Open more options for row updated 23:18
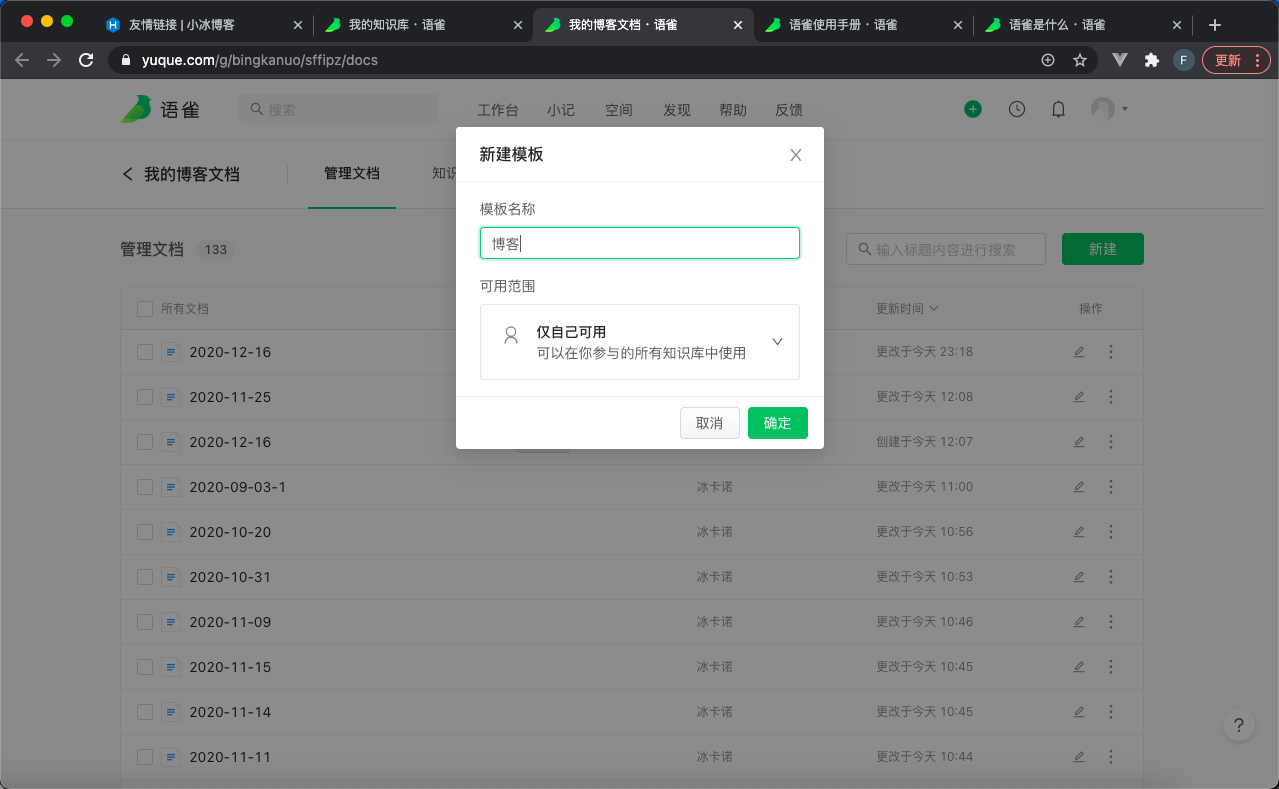The width and height of the screenshot is (1279, 789). [1111, 352]
